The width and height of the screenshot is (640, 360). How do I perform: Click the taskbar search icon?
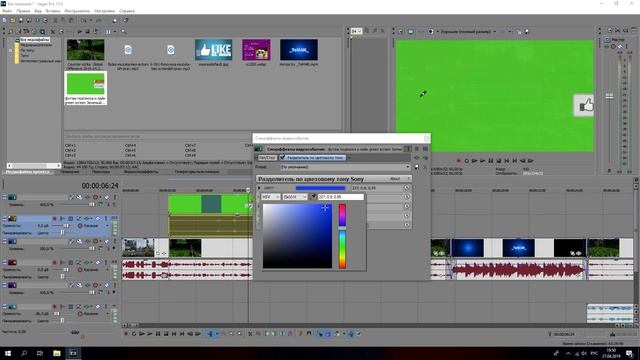click(24, 353)
